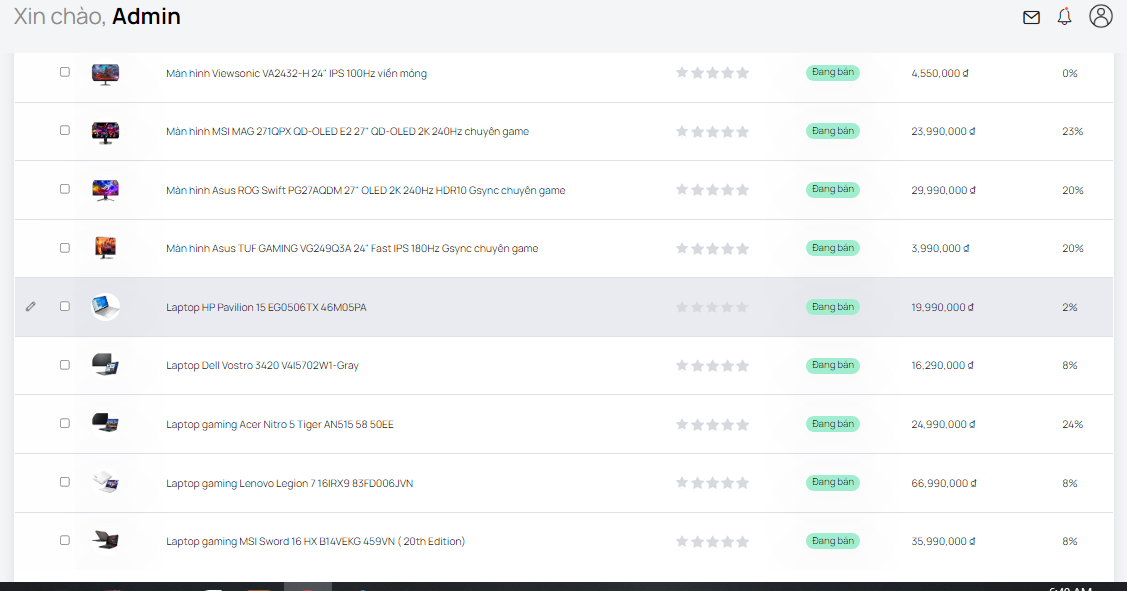Open the admin user profile icon
The width and height of the screenshot is (1127, 591).
click(x=1100, y=16)
